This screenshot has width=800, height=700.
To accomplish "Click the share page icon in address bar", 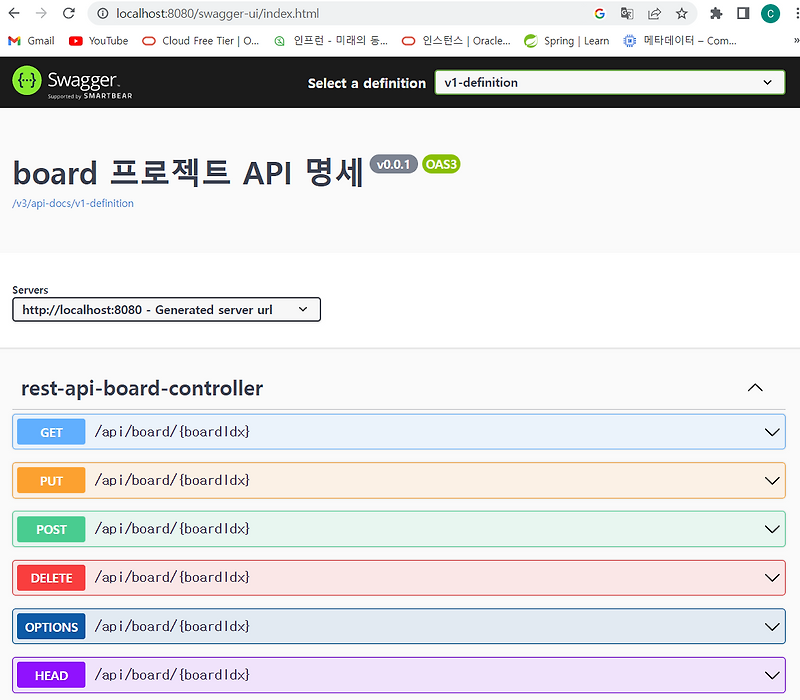I will pyautogui.click(x=654, y=14).
